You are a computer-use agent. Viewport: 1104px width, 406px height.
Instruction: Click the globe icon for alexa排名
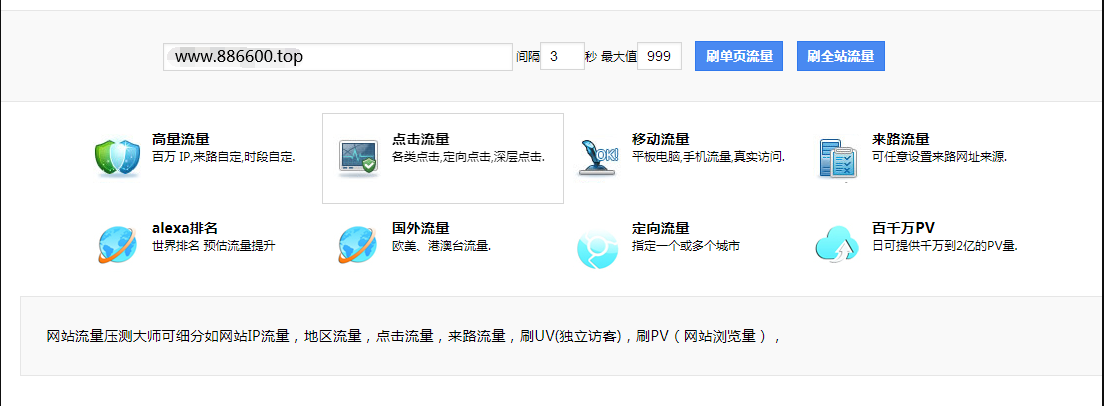[x=118, y=245]
